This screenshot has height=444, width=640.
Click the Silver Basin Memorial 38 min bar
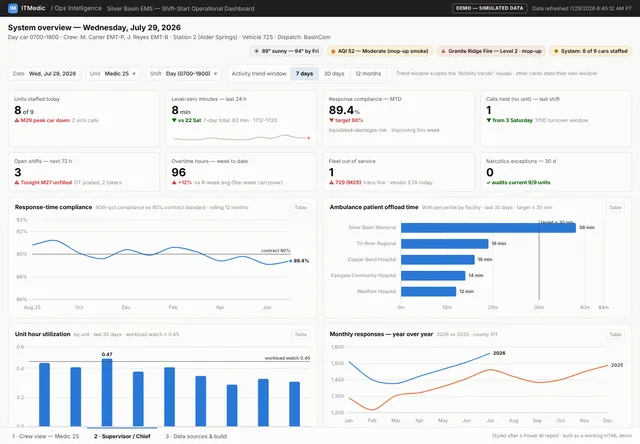click(488, 227)
